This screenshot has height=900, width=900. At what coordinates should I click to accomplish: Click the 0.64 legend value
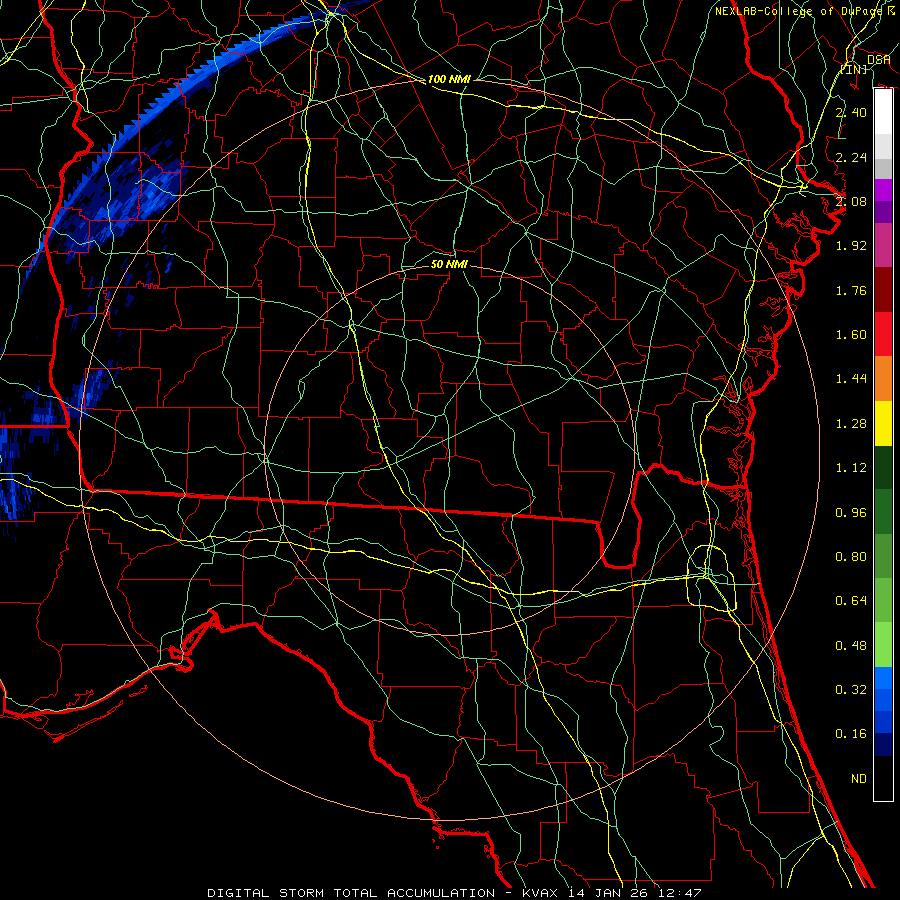coord(851,601)
